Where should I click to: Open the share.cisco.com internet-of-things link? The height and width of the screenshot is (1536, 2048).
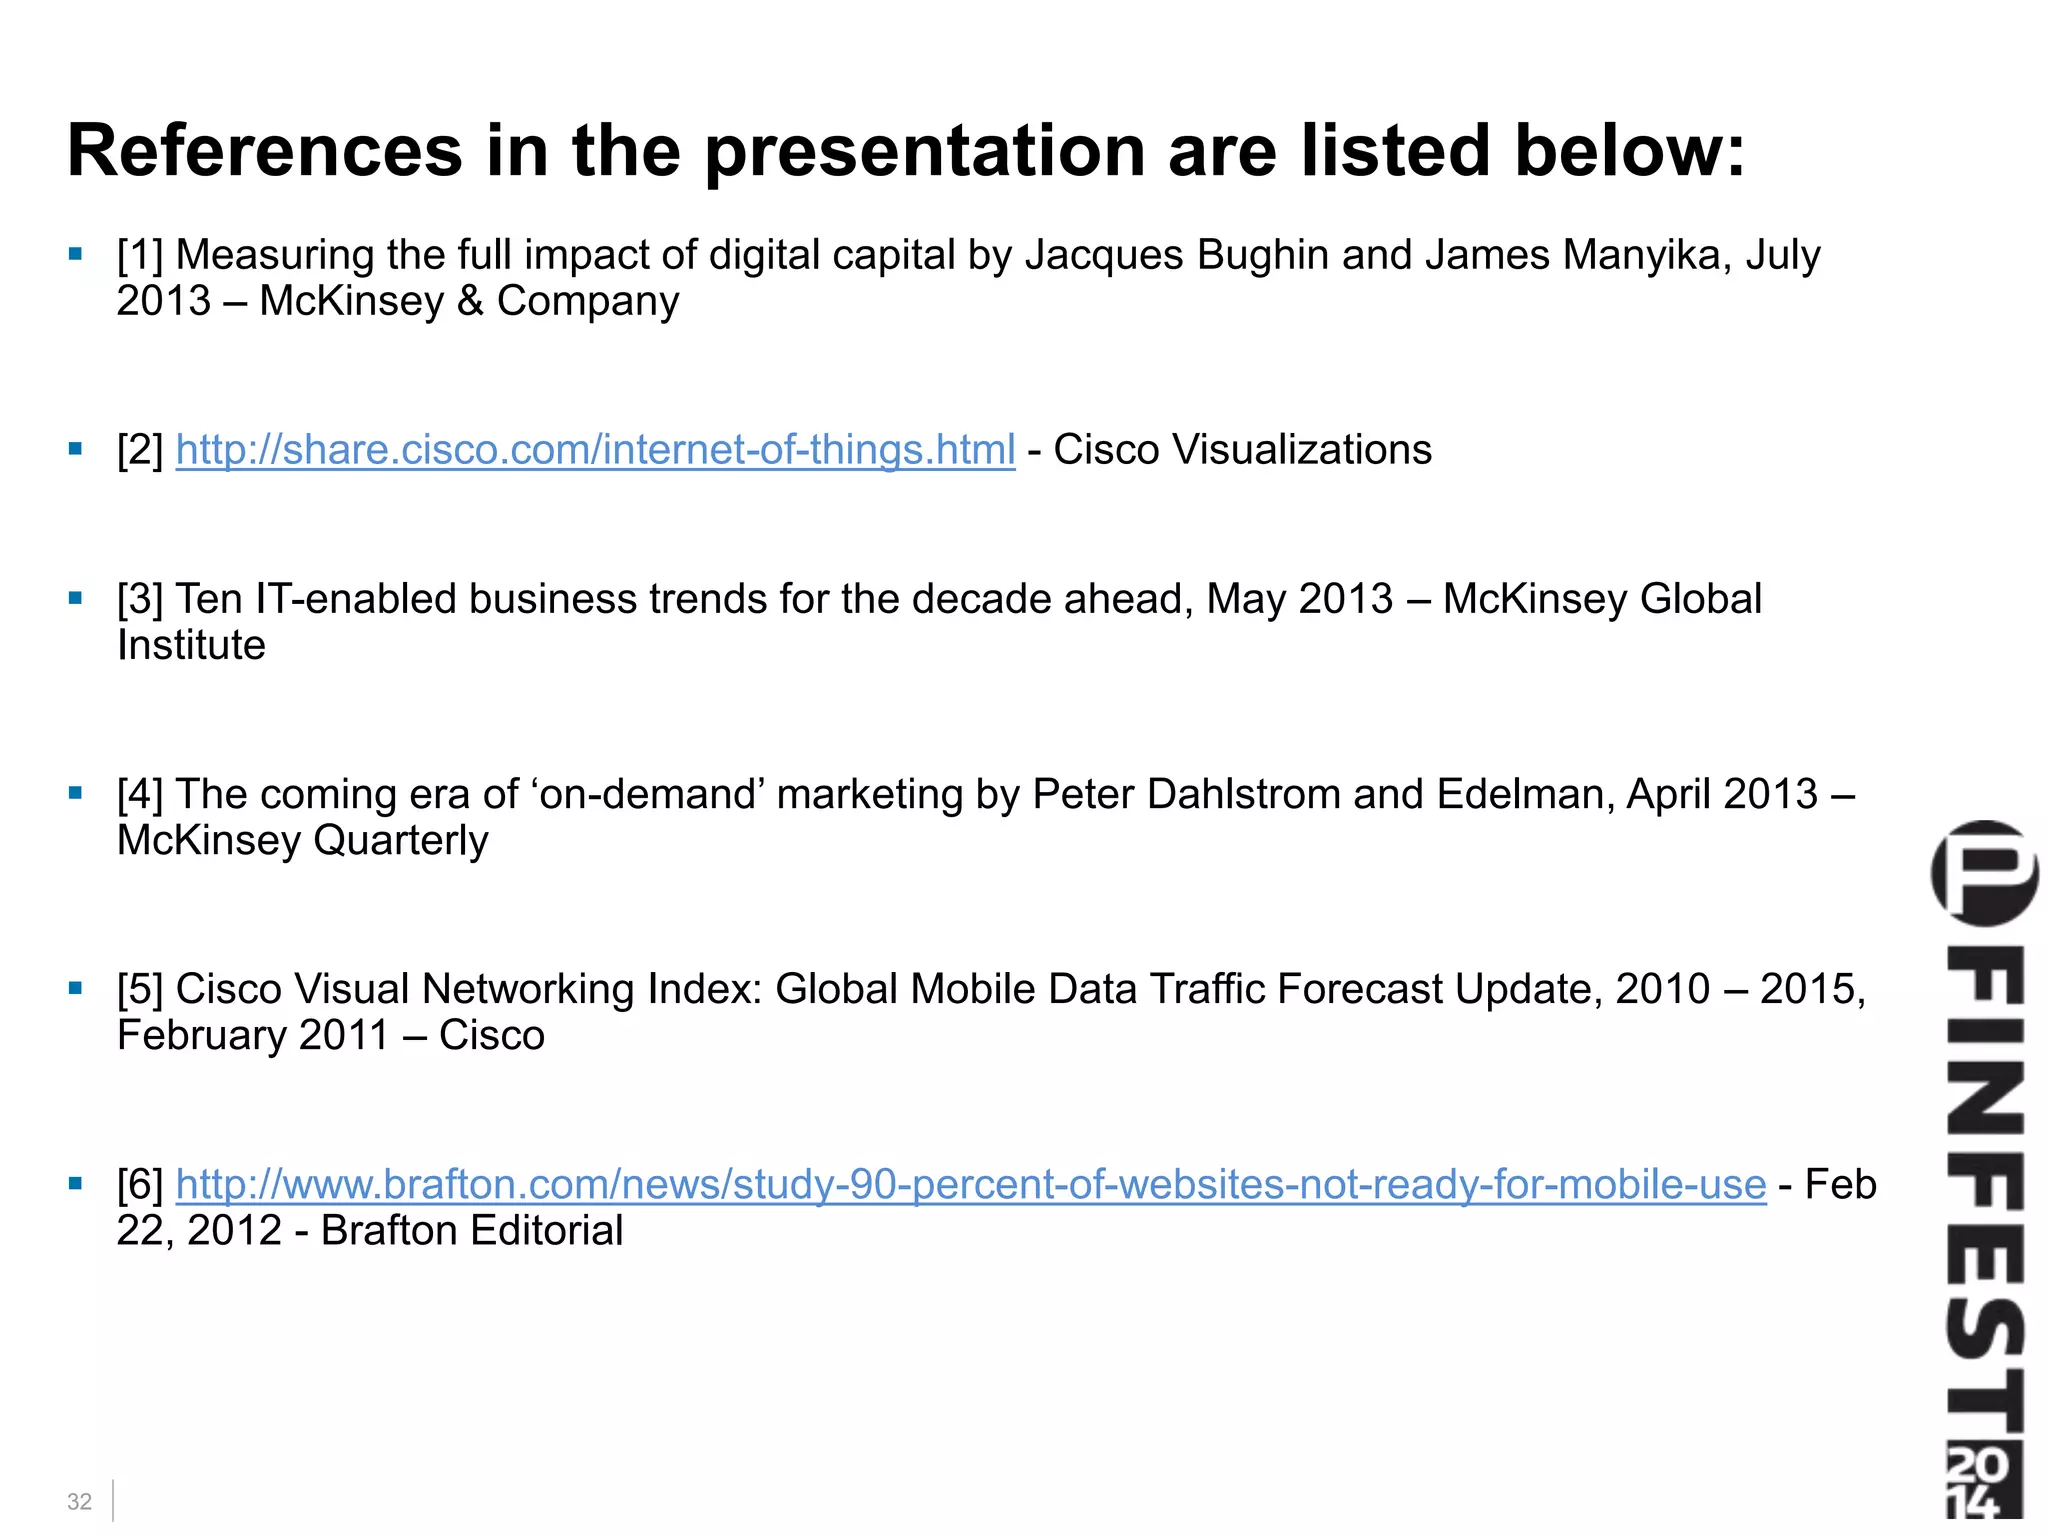coord(595,450)
